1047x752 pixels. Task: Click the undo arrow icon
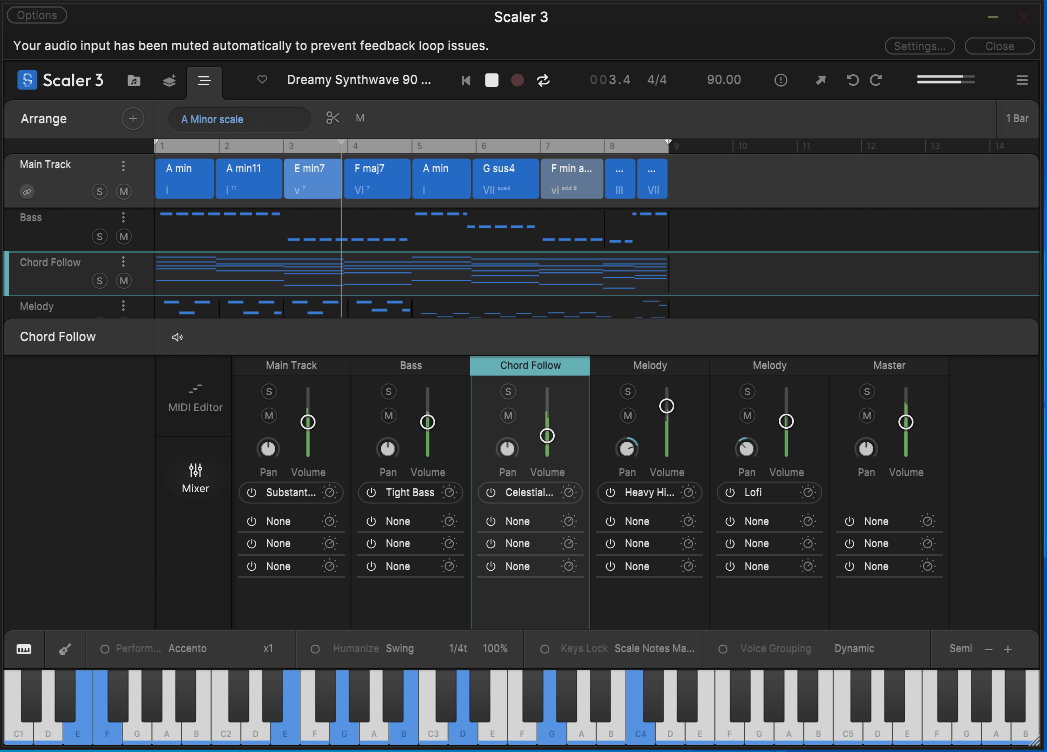(x=852, y=81)
